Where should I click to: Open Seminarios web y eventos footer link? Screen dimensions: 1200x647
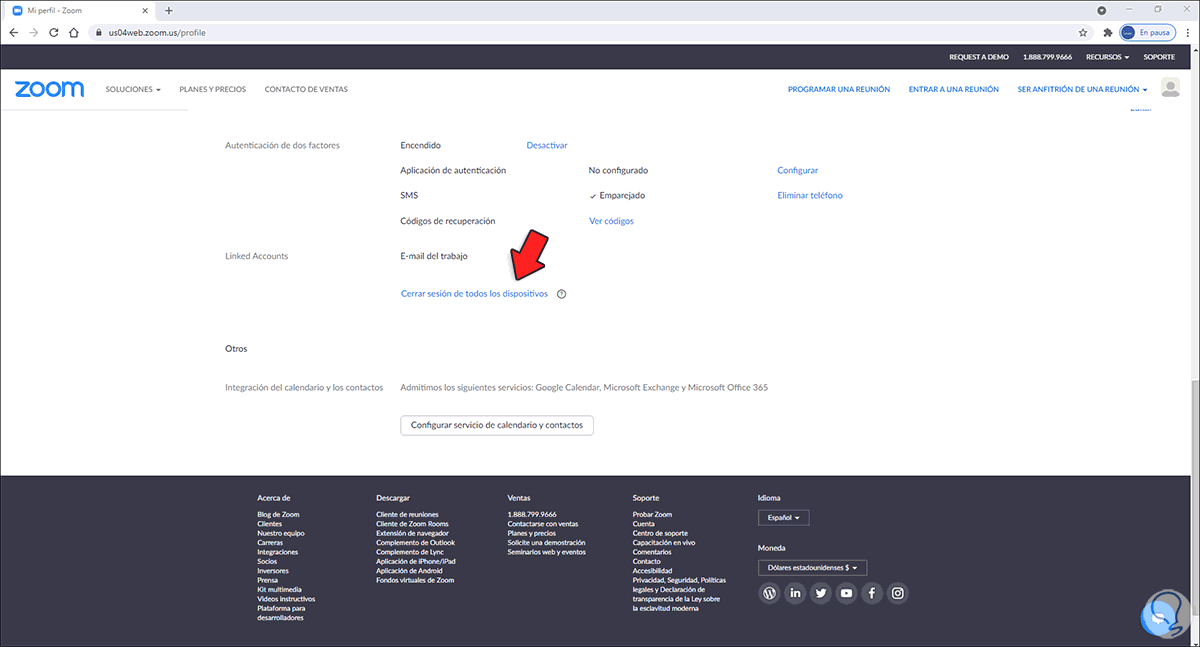(546, 552)
